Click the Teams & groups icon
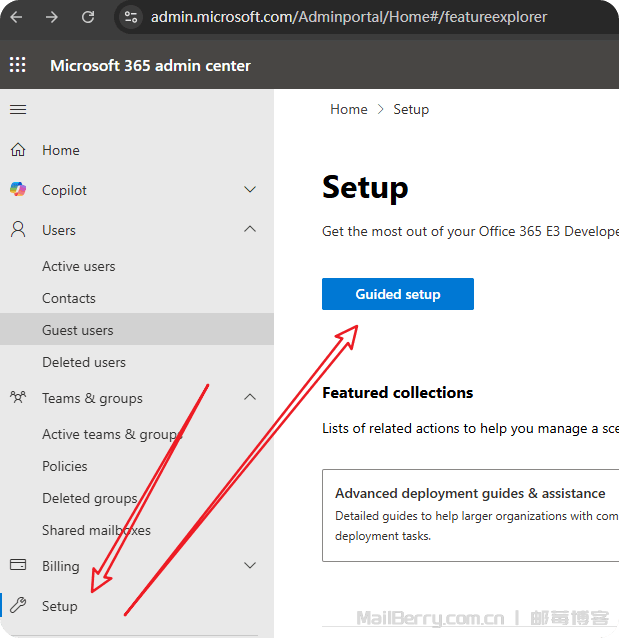Screen dimensions: 619x638 18,398
